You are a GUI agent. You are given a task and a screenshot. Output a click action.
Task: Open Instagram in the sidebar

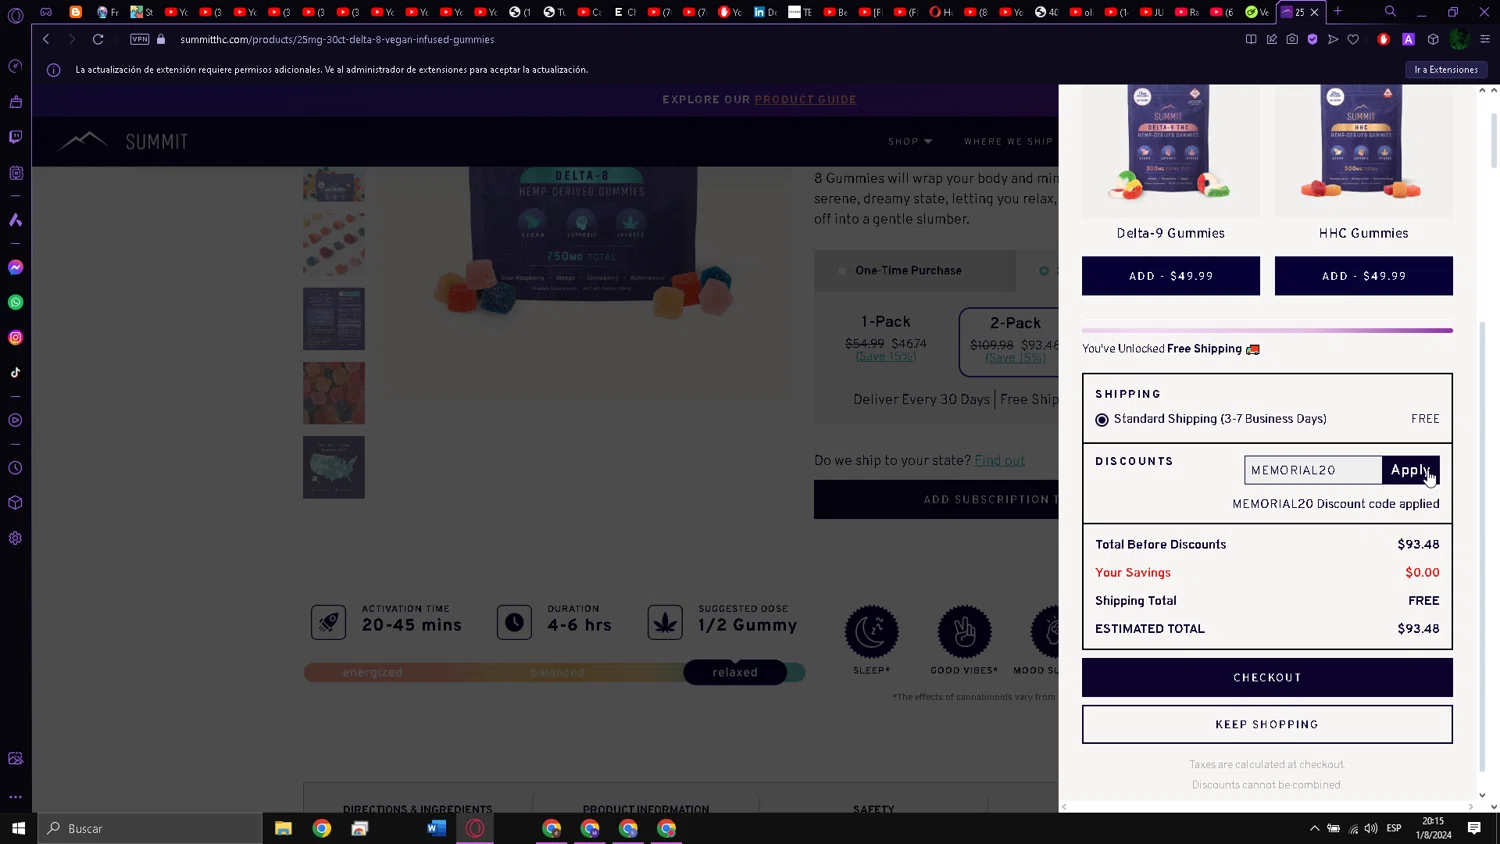click(x=15, y=338)
